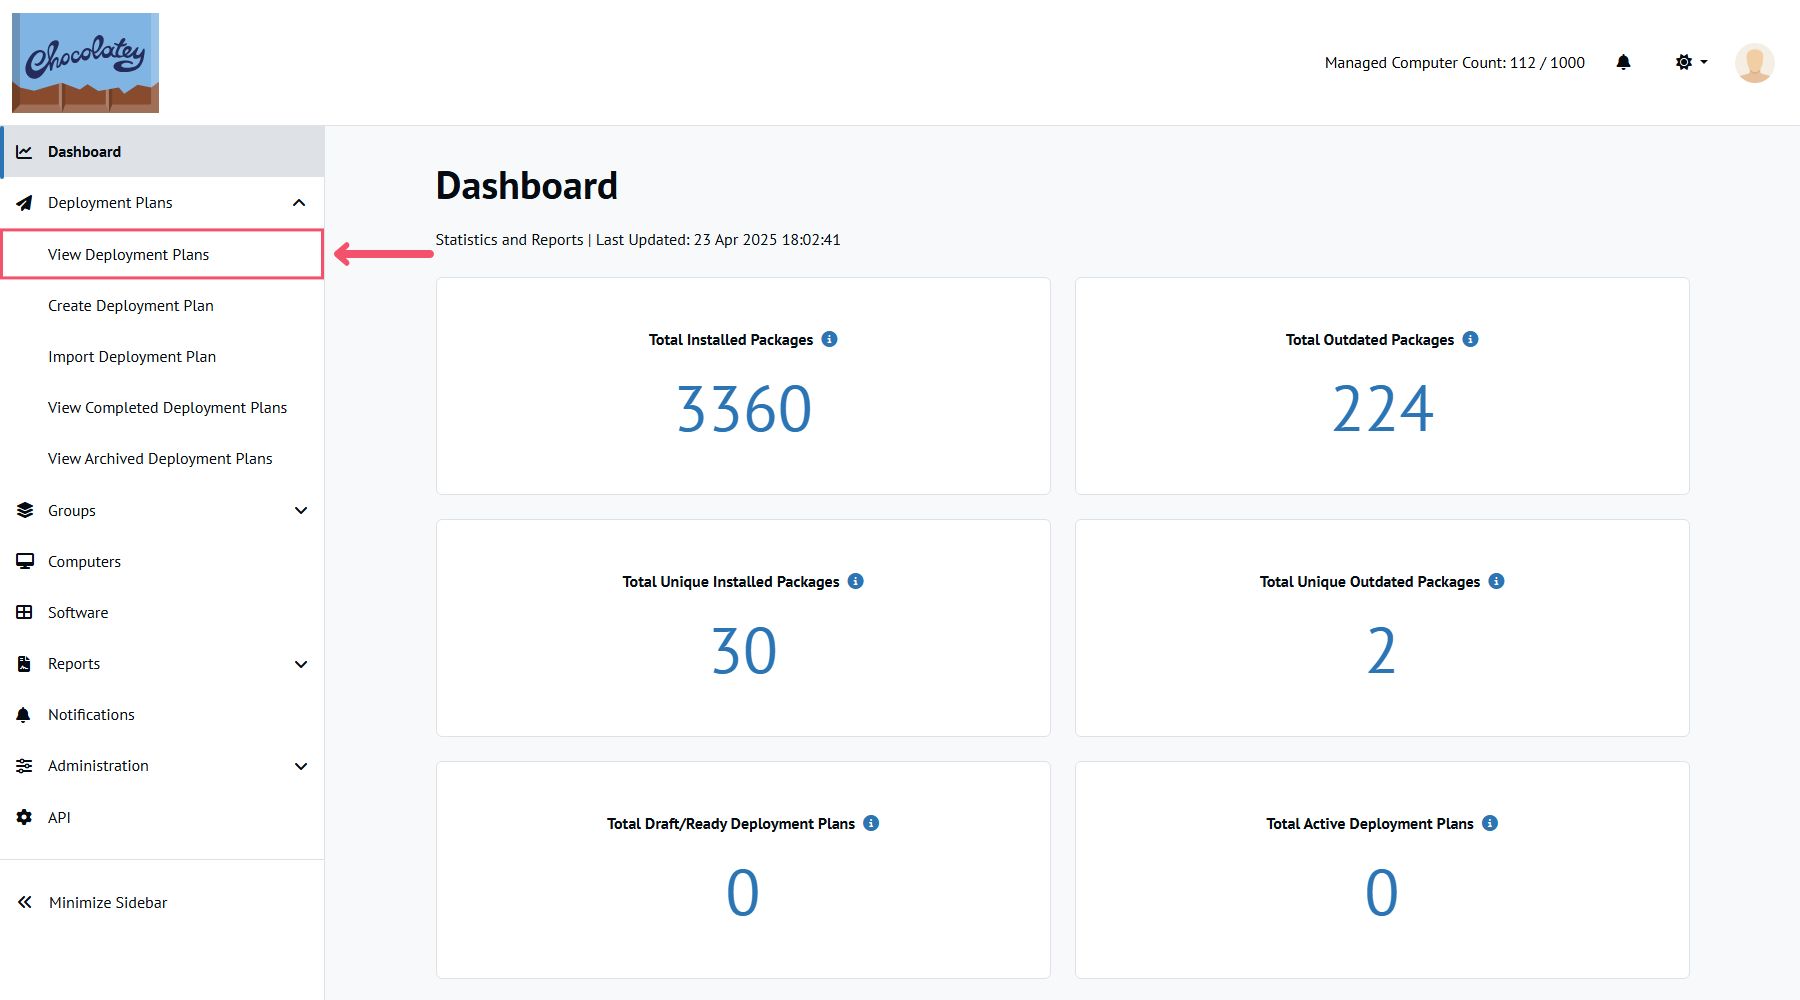The image size is (1800, 1000).
Task: Click the Software grid icon
Action: tap(24, 612)
